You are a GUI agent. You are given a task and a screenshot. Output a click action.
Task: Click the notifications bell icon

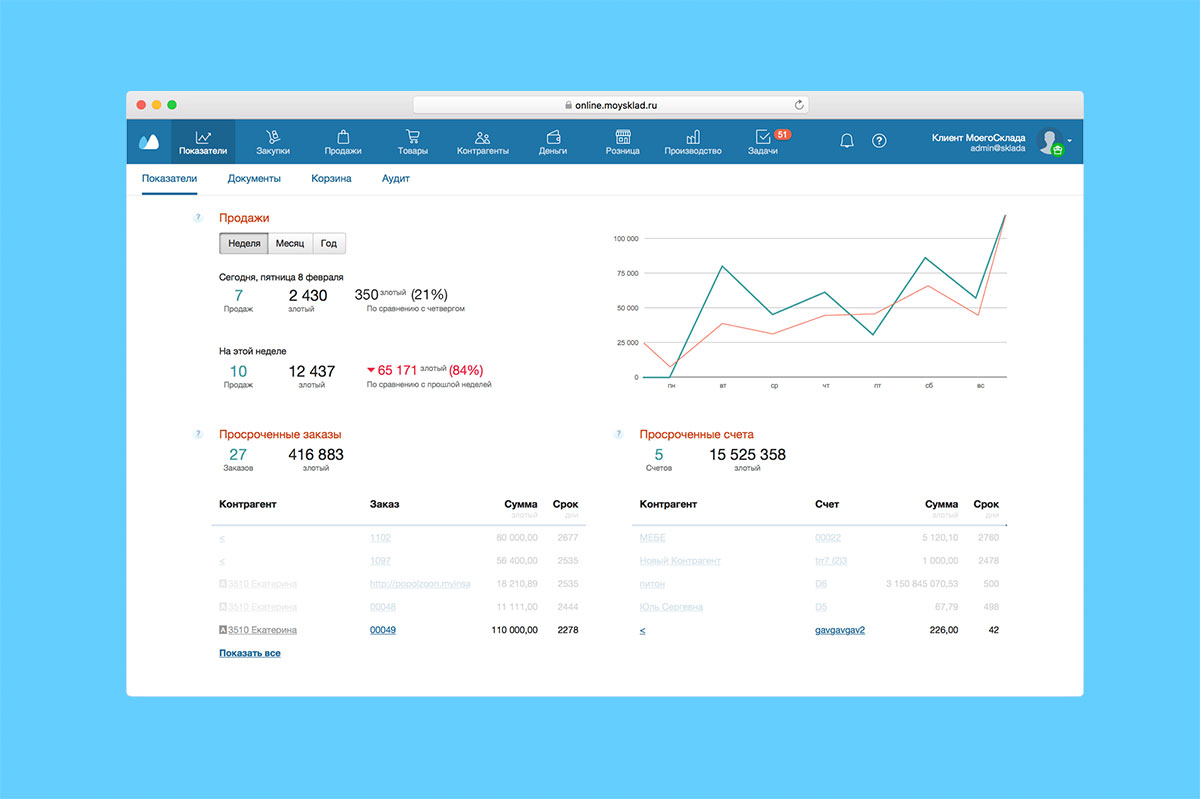pos(847,141)
